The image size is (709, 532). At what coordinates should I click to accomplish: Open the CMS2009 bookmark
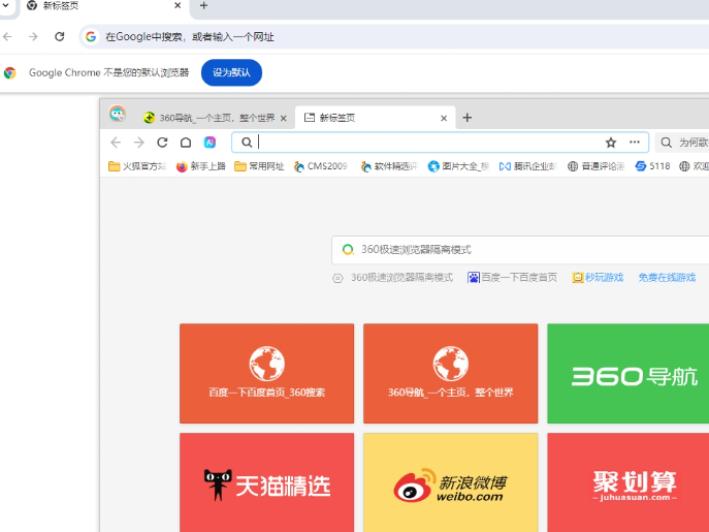pyautogui.click(x=321, y=166)
